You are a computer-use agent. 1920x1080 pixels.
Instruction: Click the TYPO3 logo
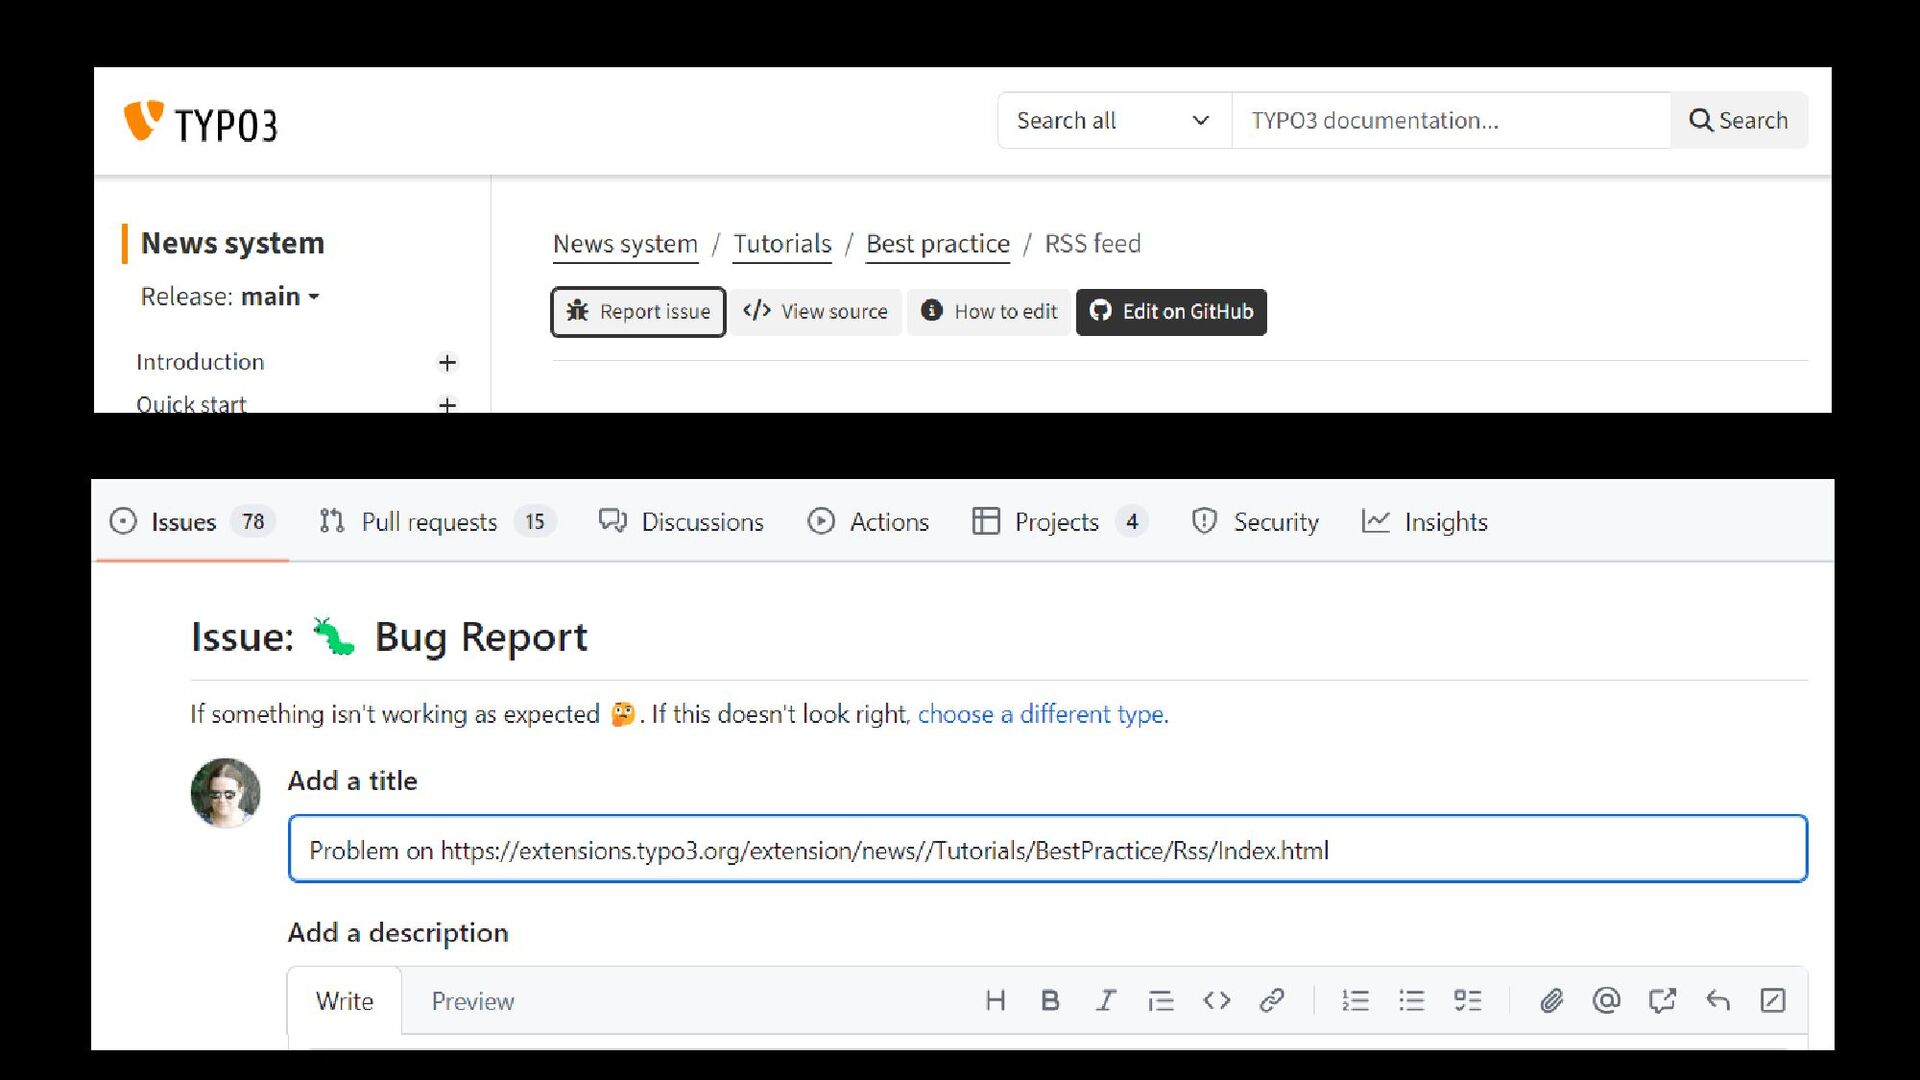[200, 123]
